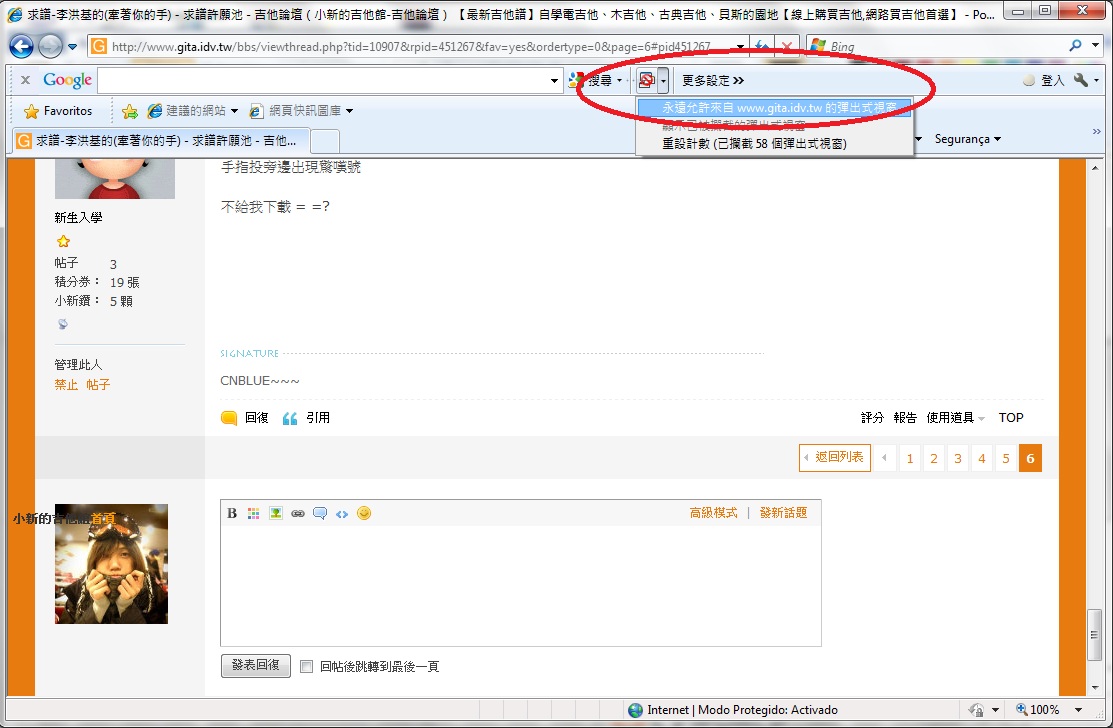This screenshot has width=1113, height=728.
Task: Click the 禁止 link
Action: [x=66, y=385]
